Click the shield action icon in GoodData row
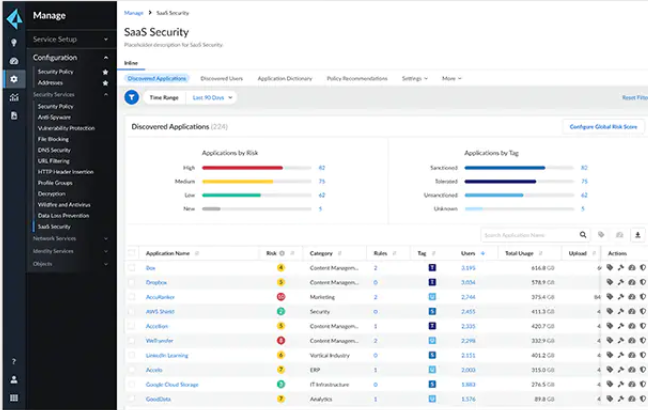 coord(643,399)
